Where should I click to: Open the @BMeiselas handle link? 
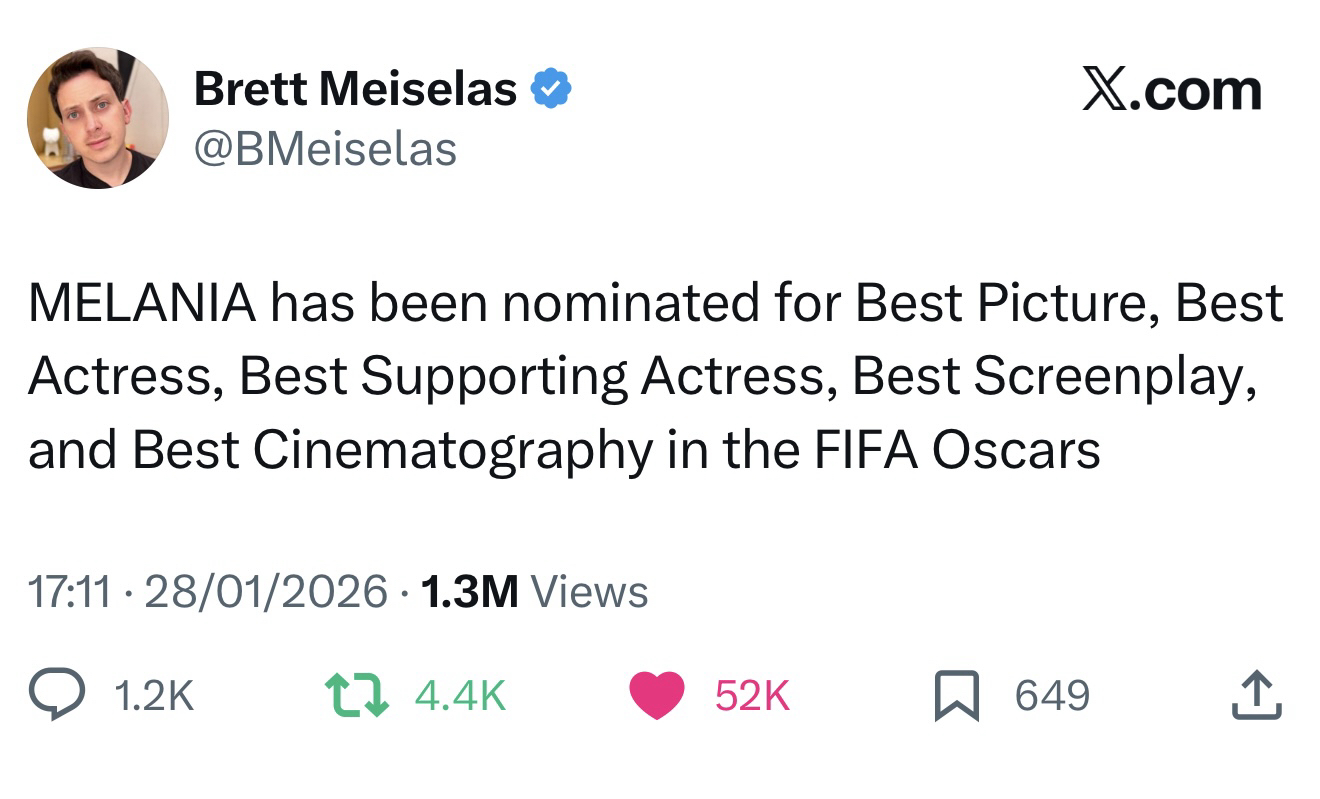(x=325, y=150)
